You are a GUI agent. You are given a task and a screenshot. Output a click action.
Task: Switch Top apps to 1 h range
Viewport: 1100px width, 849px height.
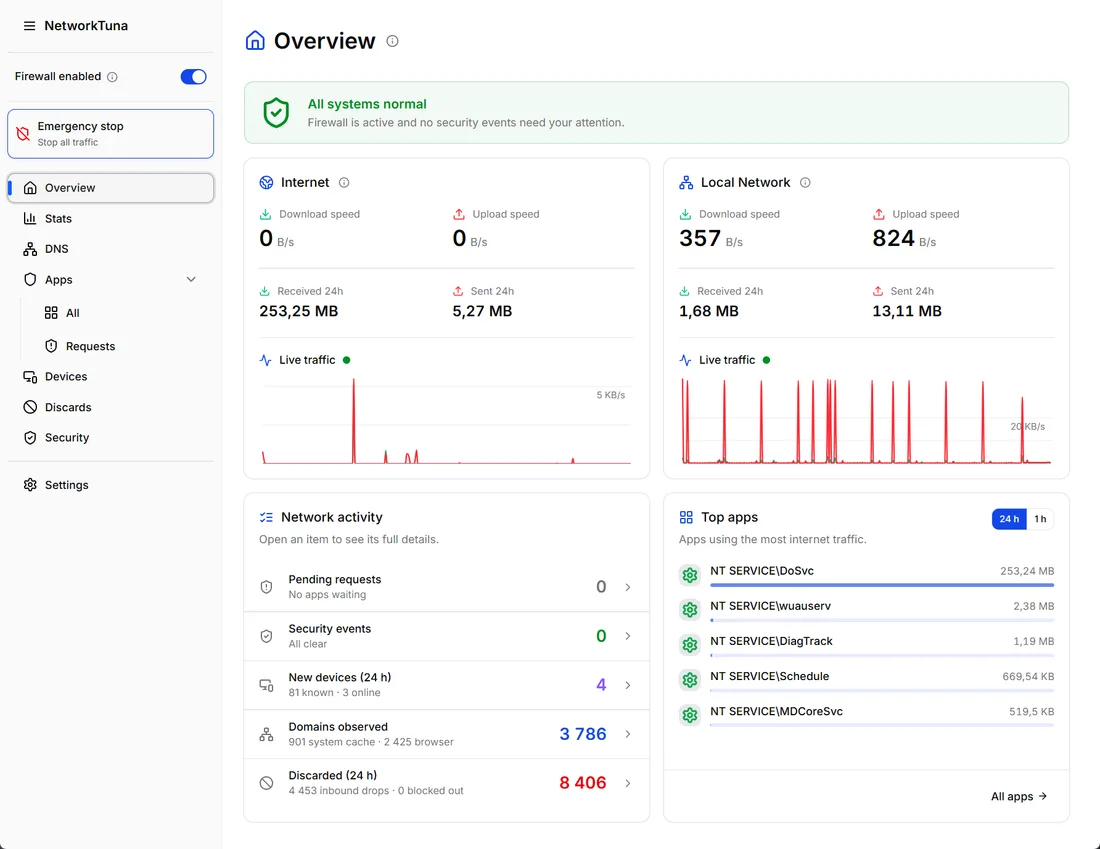click(1040, 519)
